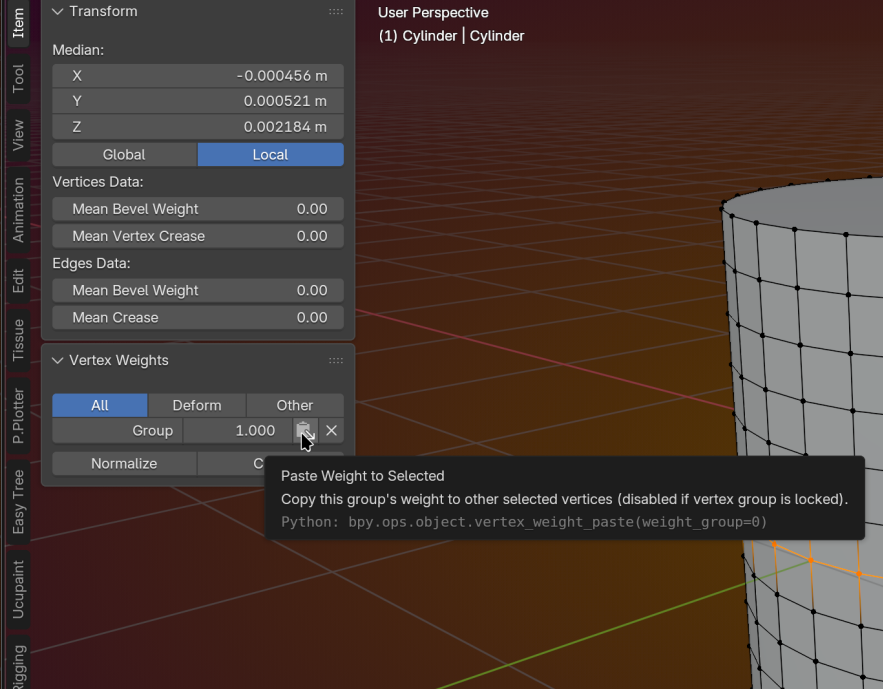
Task: Click the Mean Vertex Crease field
Action: click(198, 236)
